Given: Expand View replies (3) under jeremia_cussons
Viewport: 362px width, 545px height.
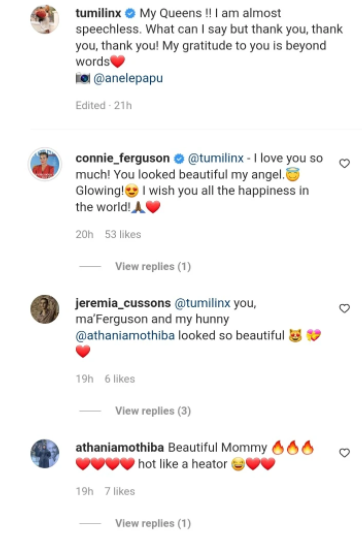Looking at the screenshot, I should (153, 411).
